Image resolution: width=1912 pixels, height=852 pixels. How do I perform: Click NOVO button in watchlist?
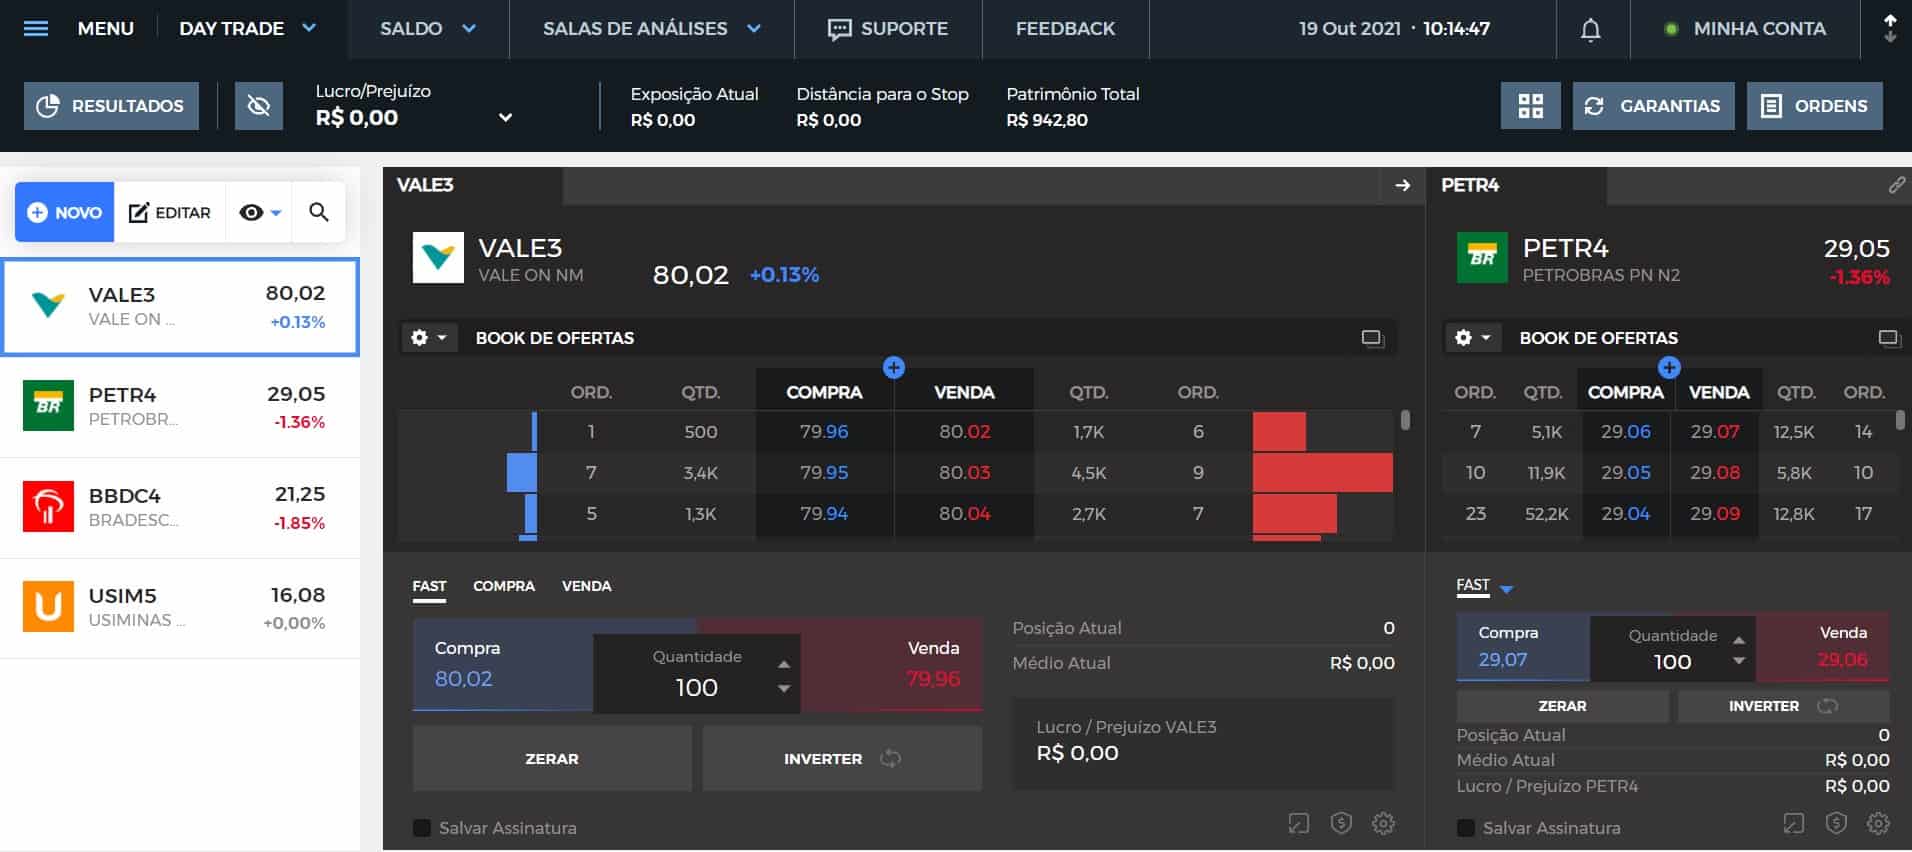pyautogui.click(x=65, y=212)
